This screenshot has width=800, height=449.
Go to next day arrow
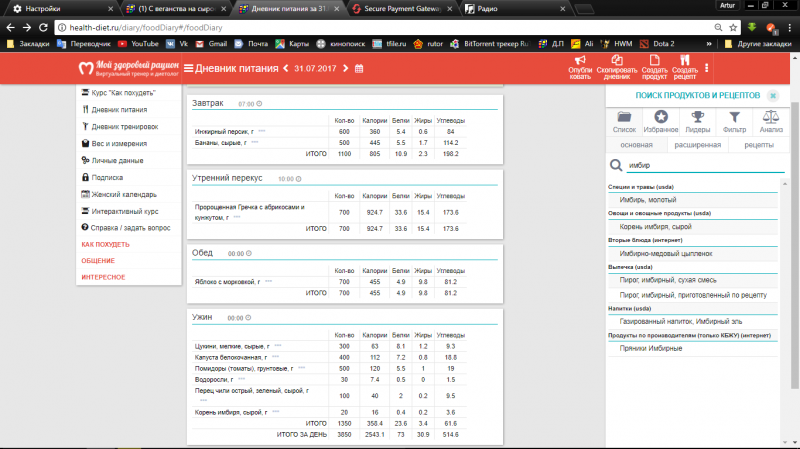click(345, 68)
